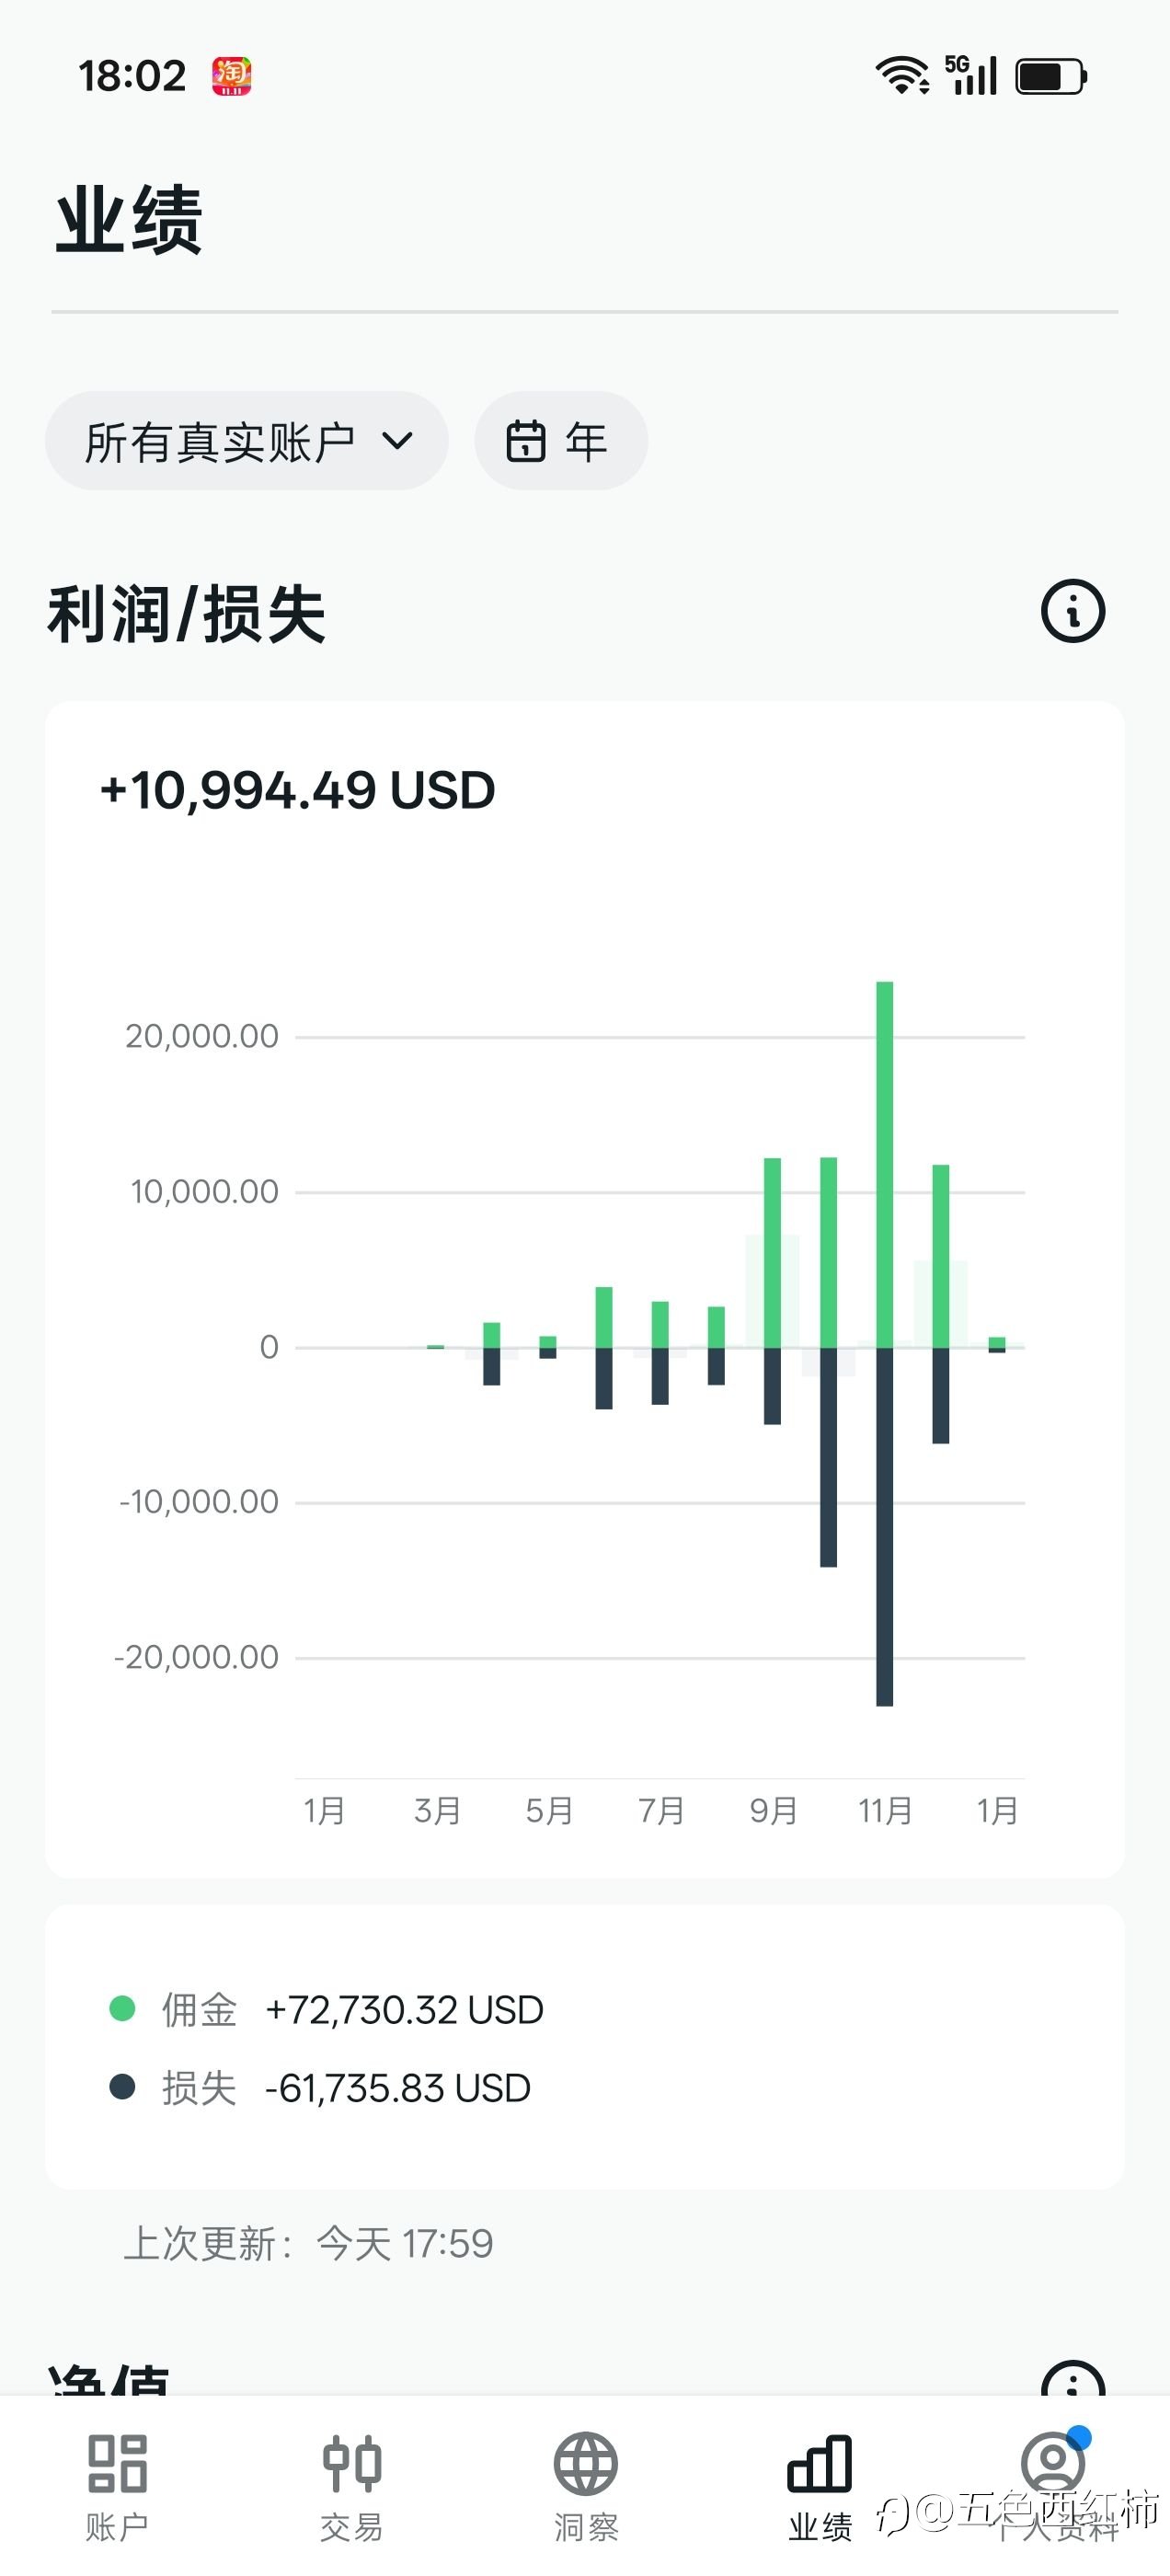Tap the dark 损失 legend dot
Screen dimensions: 1170x2576
click(122, 2088)
